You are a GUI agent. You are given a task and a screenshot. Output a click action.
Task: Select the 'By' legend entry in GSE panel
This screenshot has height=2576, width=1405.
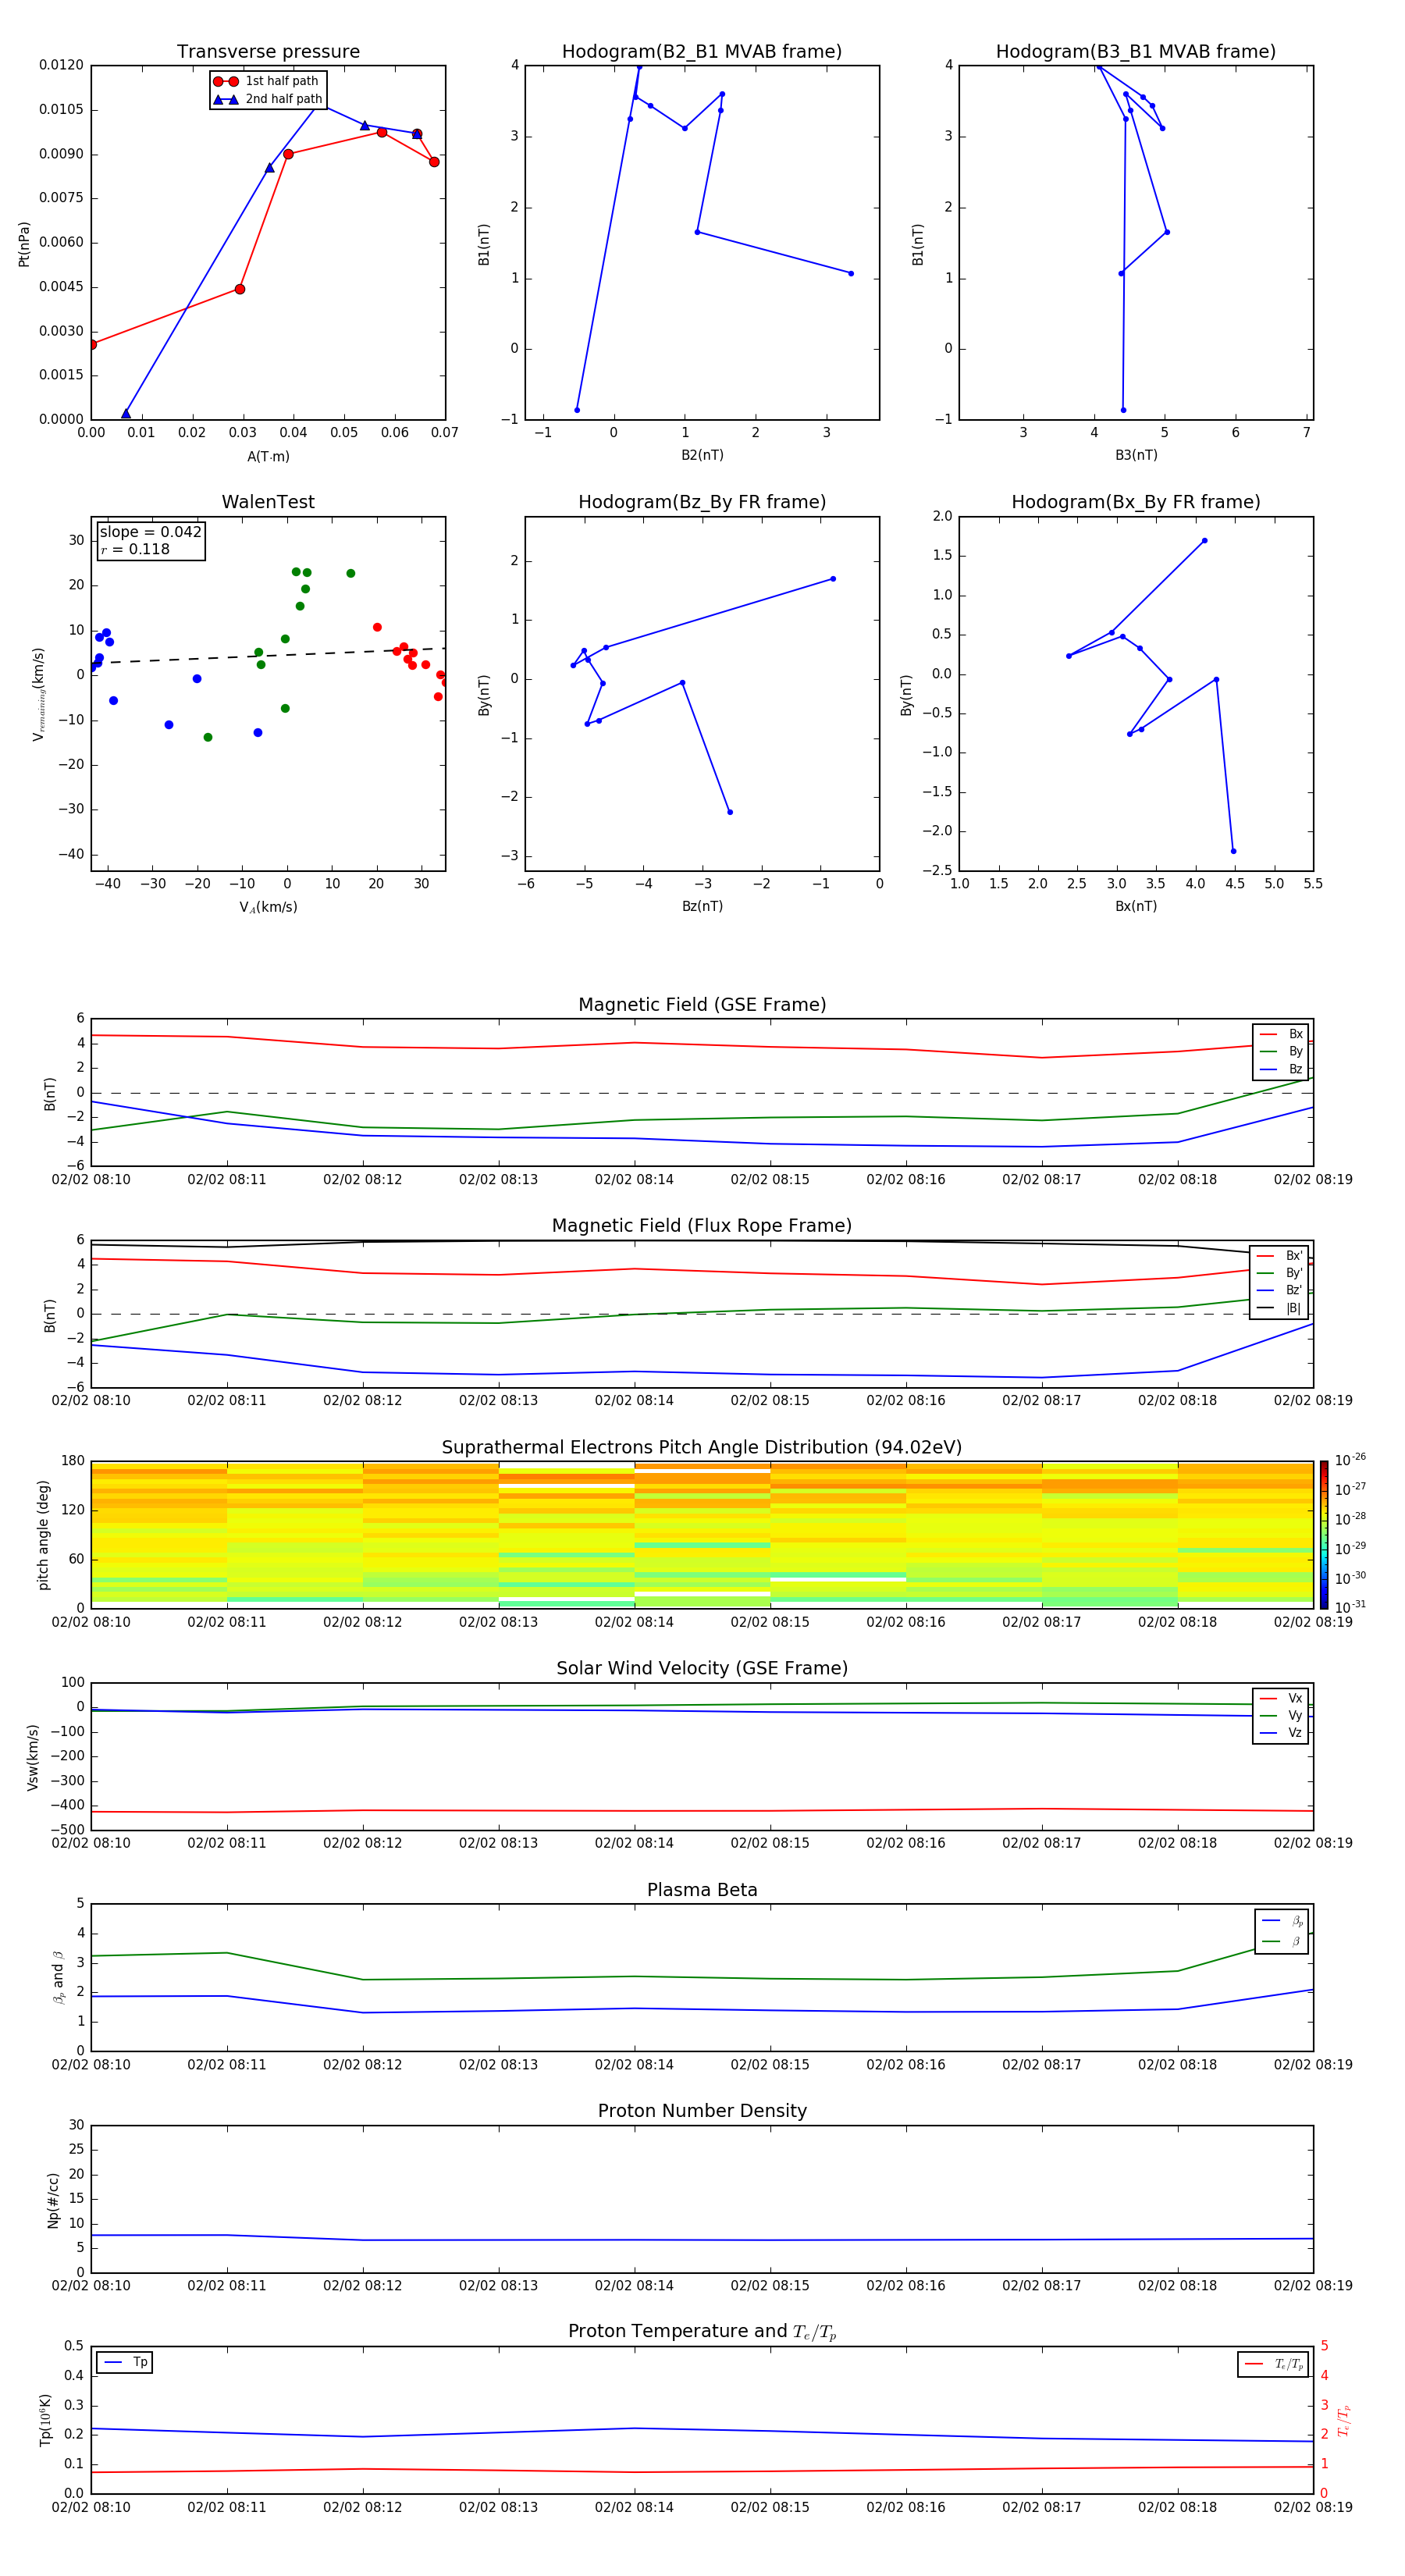tap(1281, 1051)
